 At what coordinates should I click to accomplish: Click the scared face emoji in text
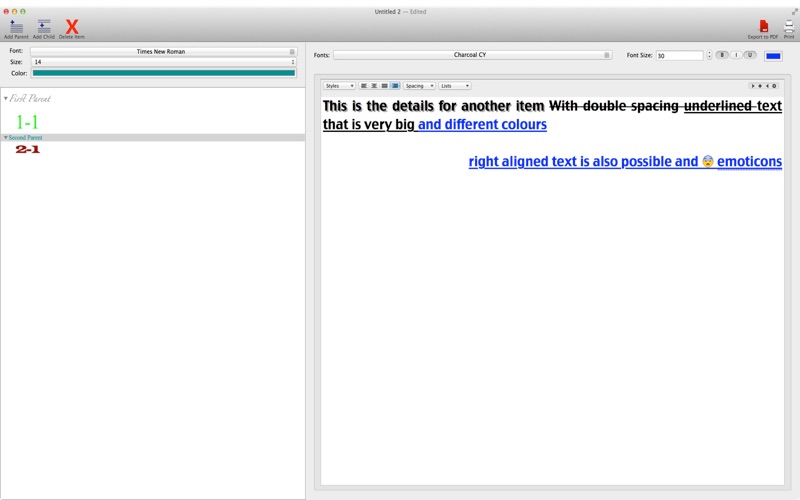tap(708, 161)
